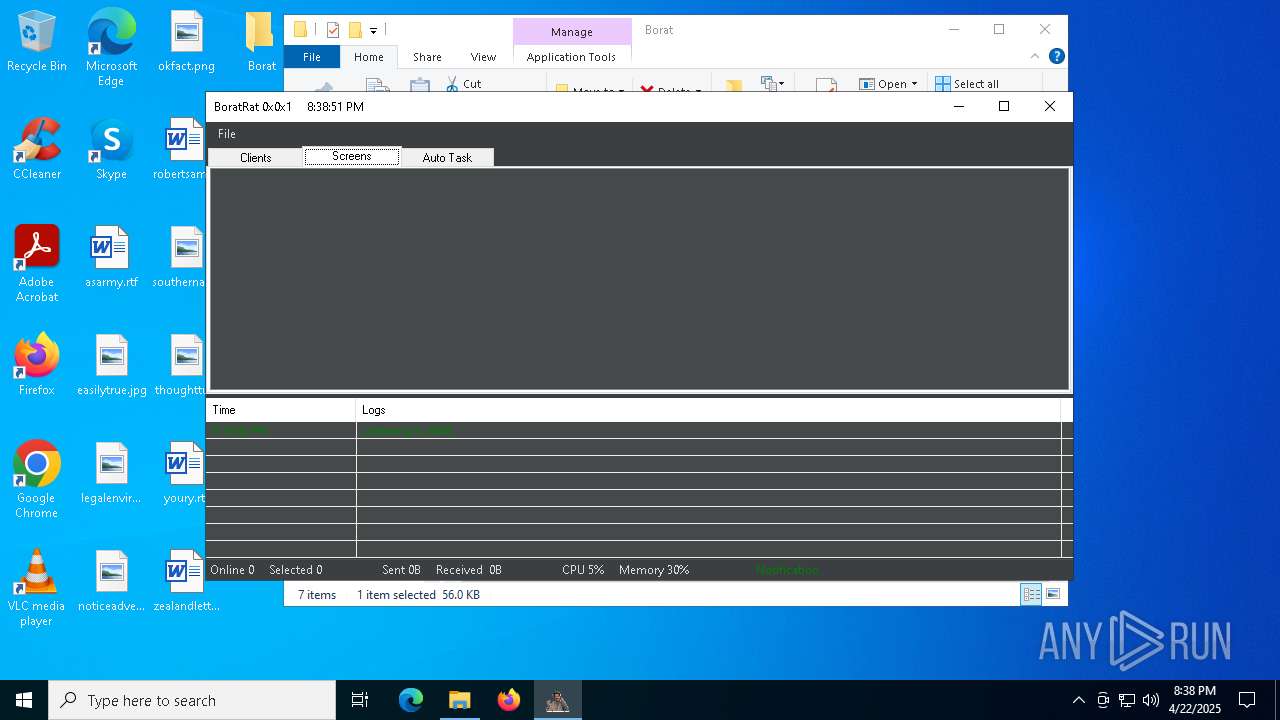Click the Logs column header
The image size is (1280, 720).
pos(708,410)
